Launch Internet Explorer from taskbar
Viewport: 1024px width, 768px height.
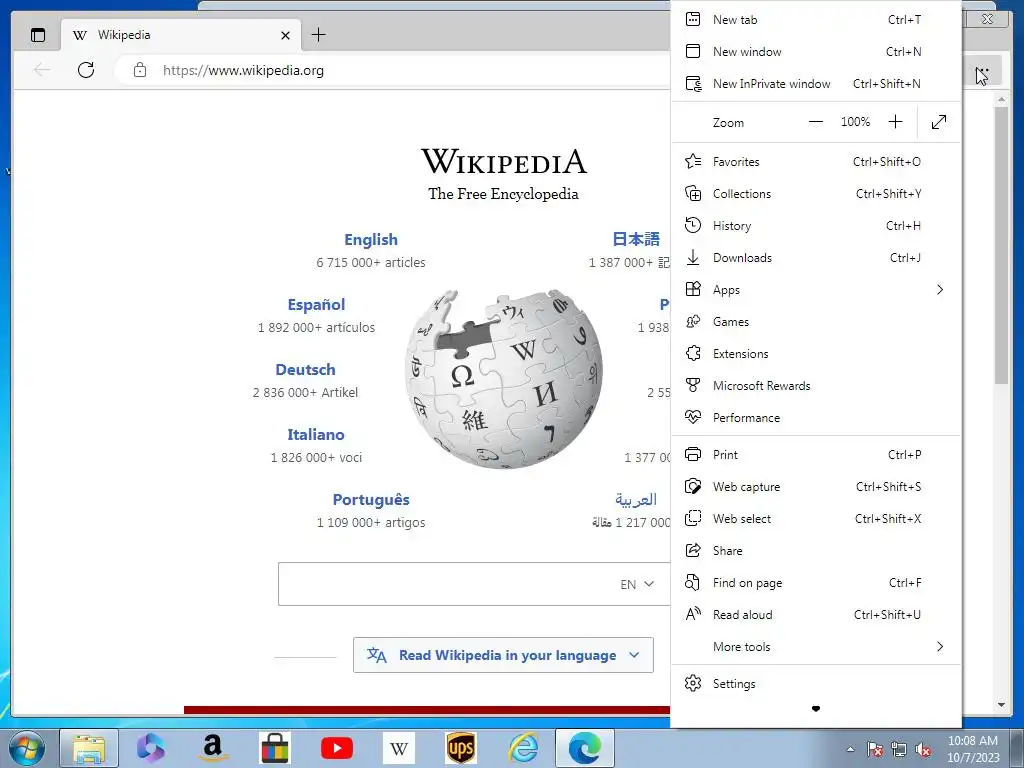pos(523,748)
